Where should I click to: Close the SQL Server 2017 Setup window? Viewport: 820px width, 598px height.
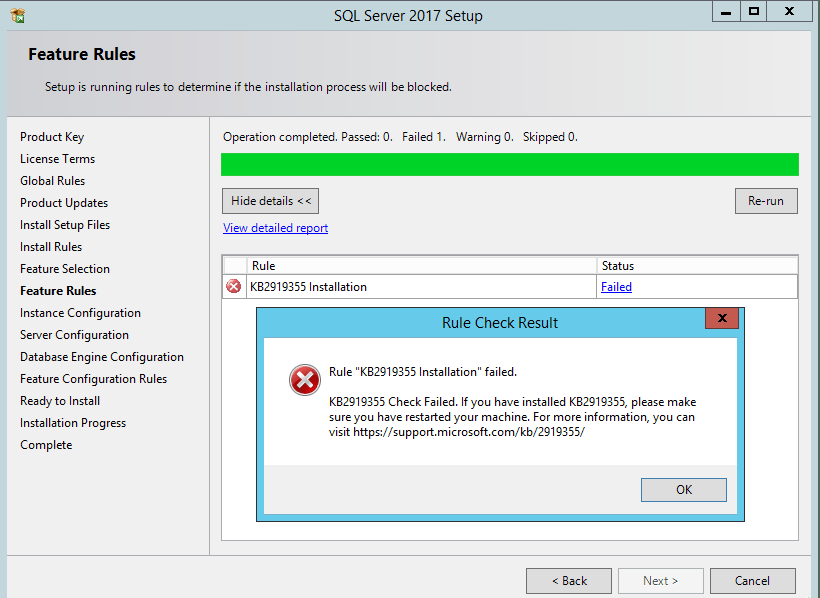[790, 12]
